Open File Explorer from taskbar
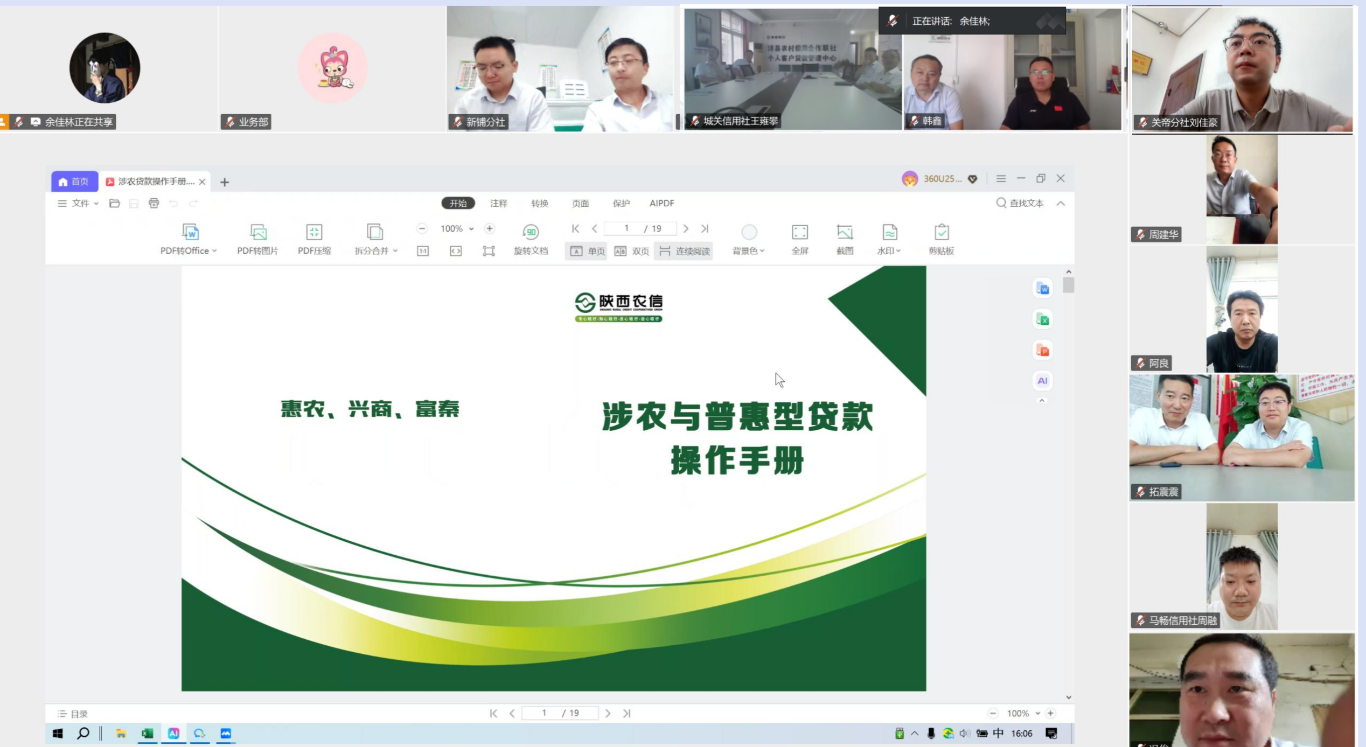The image size is (1366, 747). [x=121, y=733]
